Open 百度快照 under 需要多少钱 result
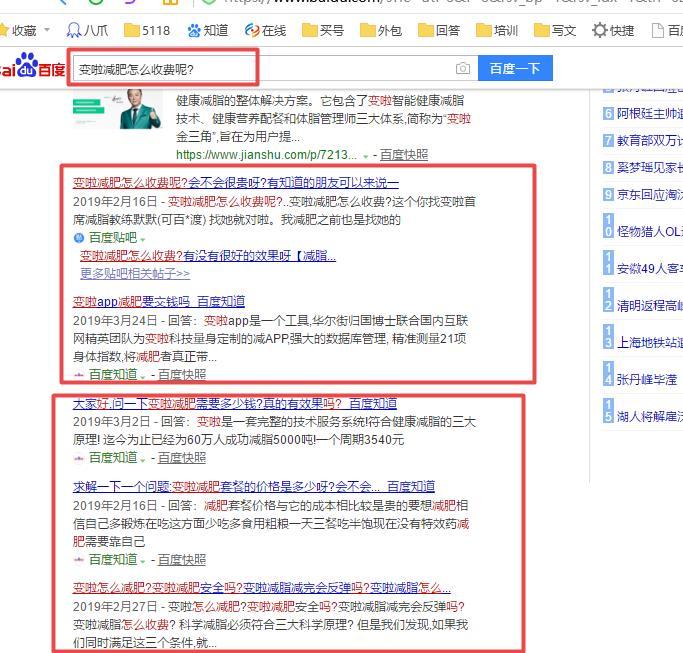 point(182,457)
